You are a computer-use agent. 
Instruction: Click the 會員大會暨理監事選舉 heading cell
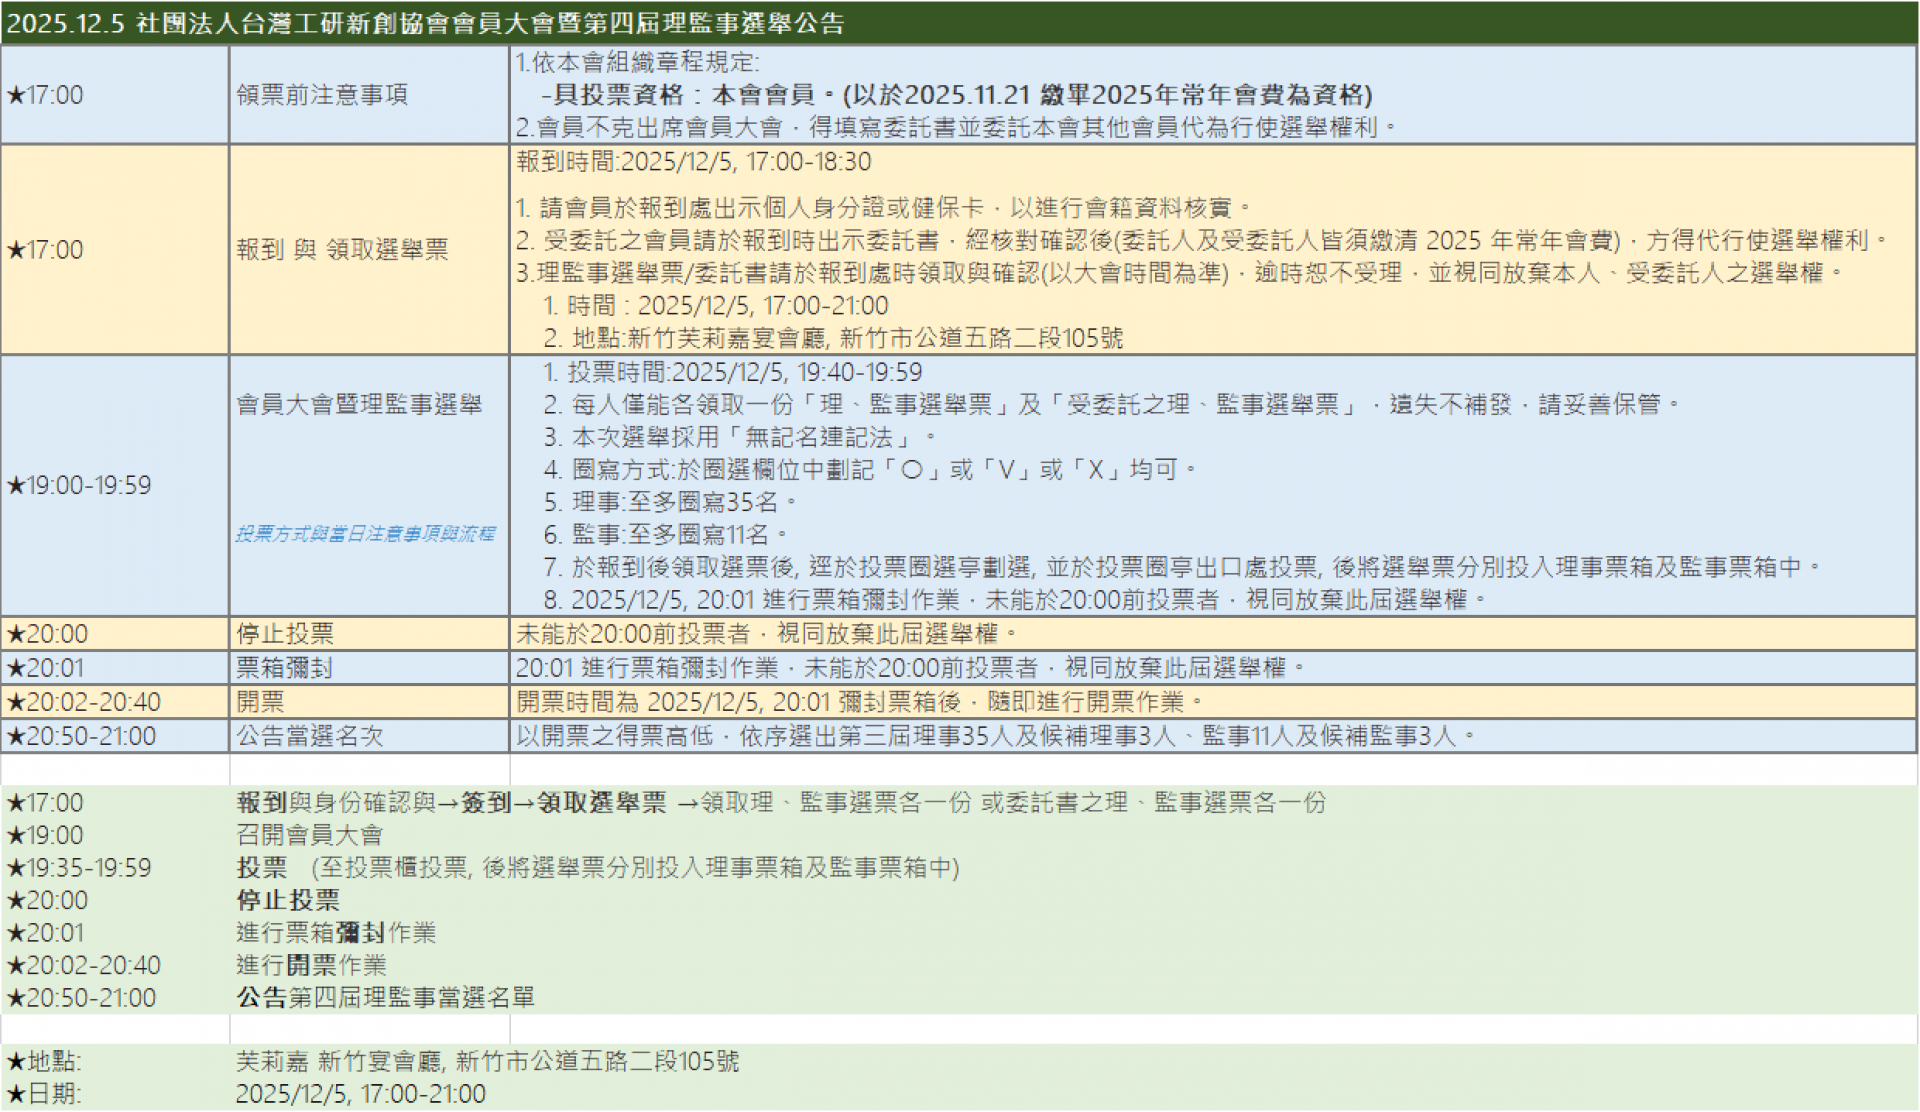coord(359,405)
